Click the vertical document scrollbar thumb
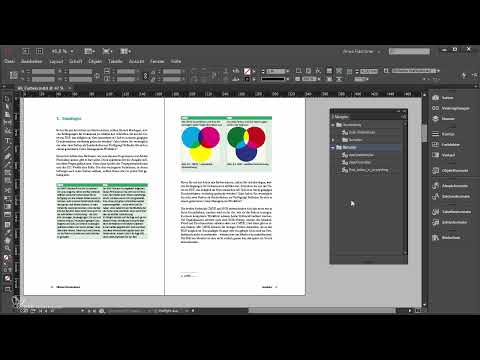 click(424, 133)
